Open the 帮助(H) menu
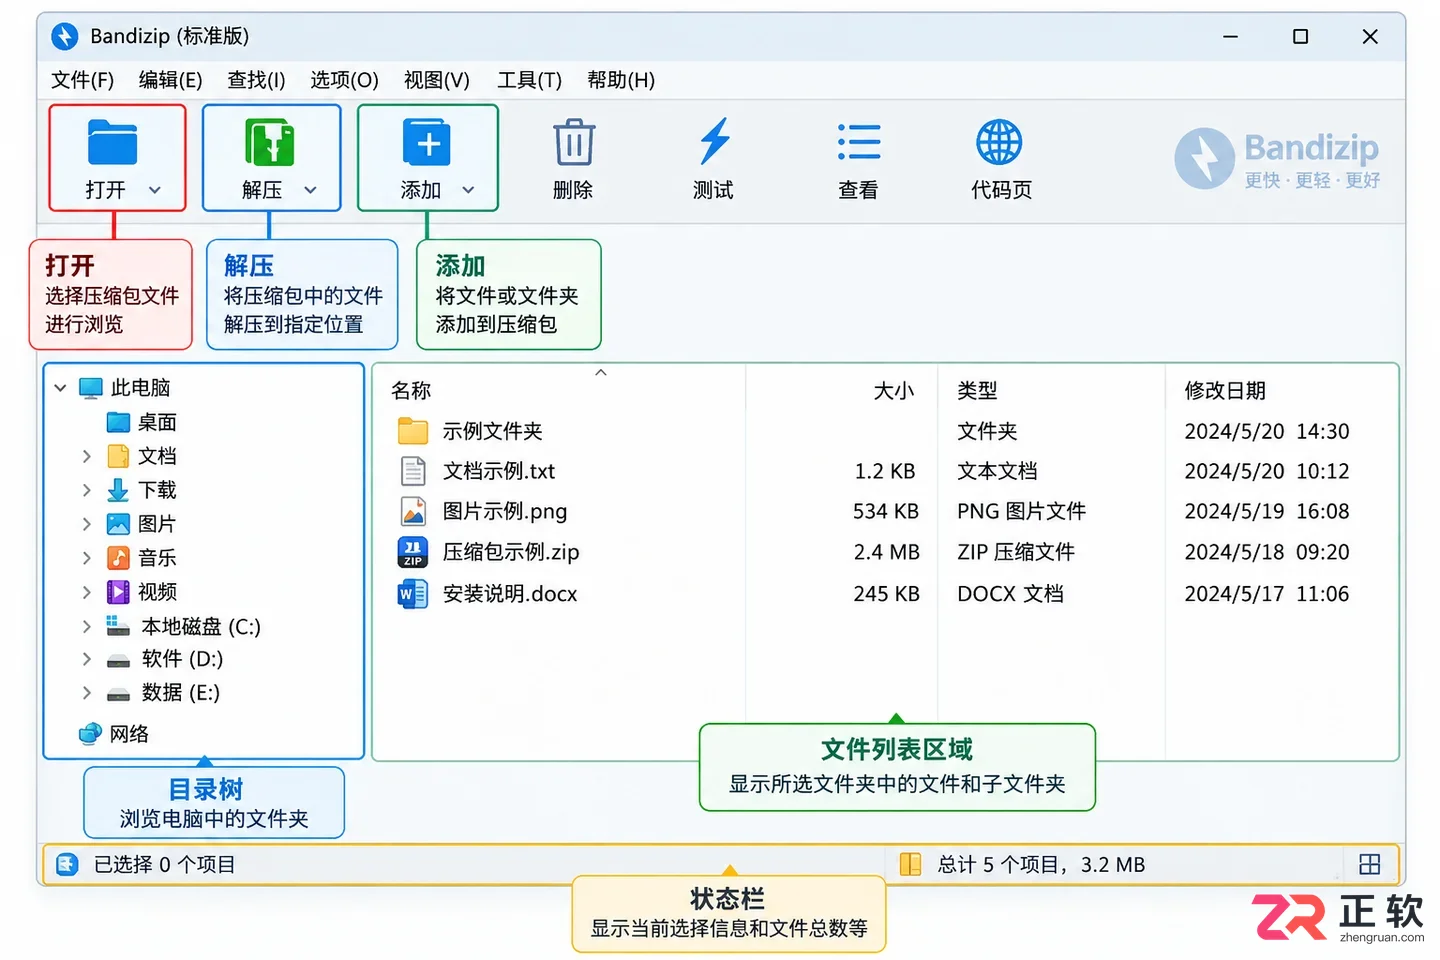 tap(621, 80)
